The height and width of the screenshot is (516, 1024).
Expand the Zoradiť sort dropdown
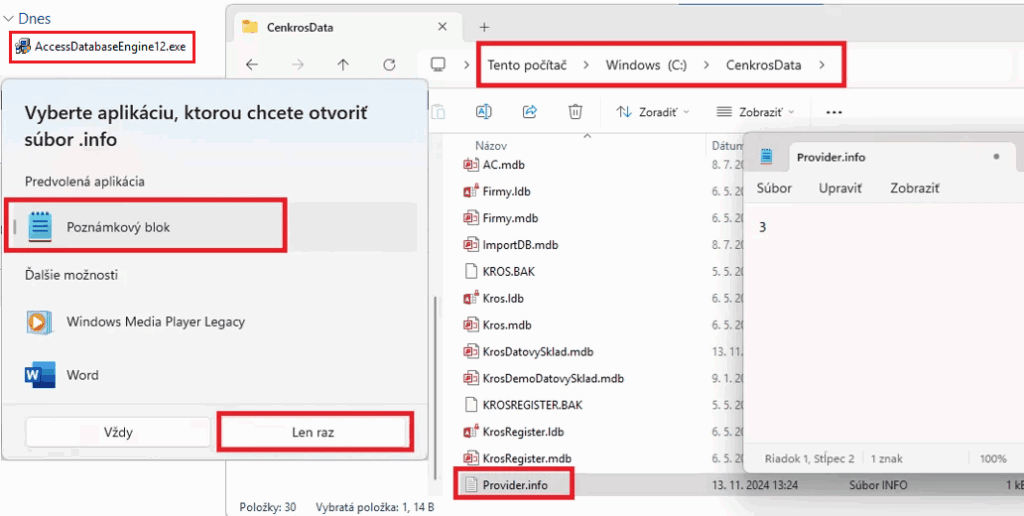(x=652, y=112)
